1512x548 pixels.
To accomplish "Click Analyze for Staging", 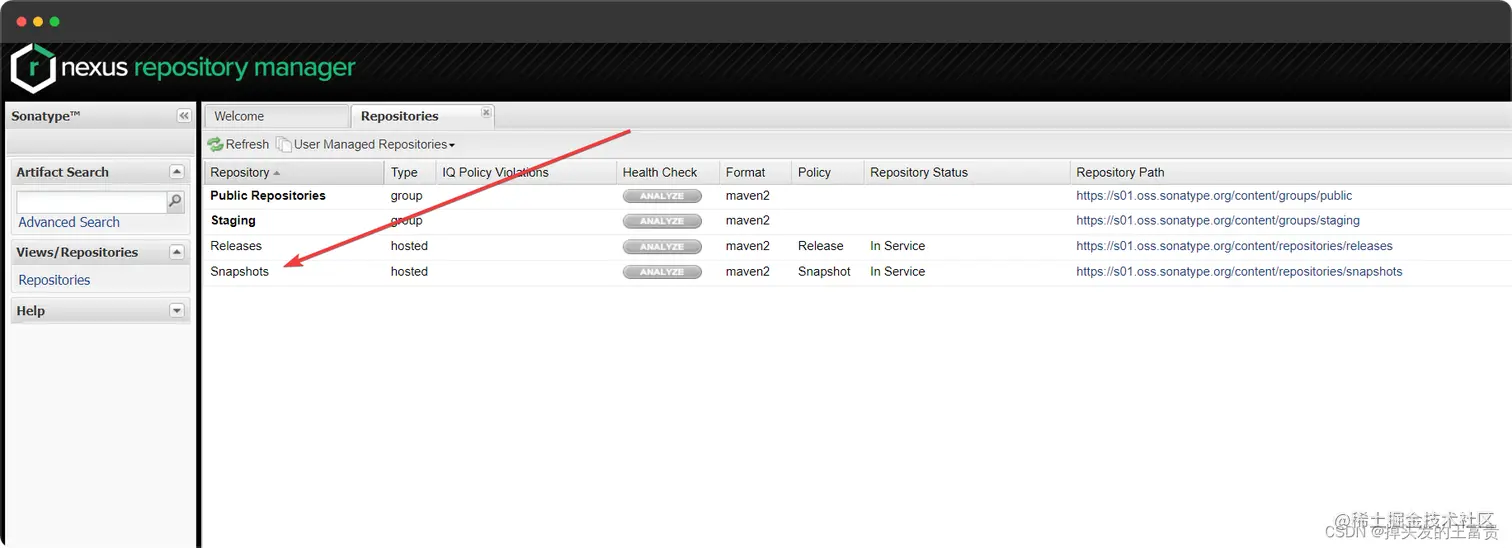I will [662, 221].
